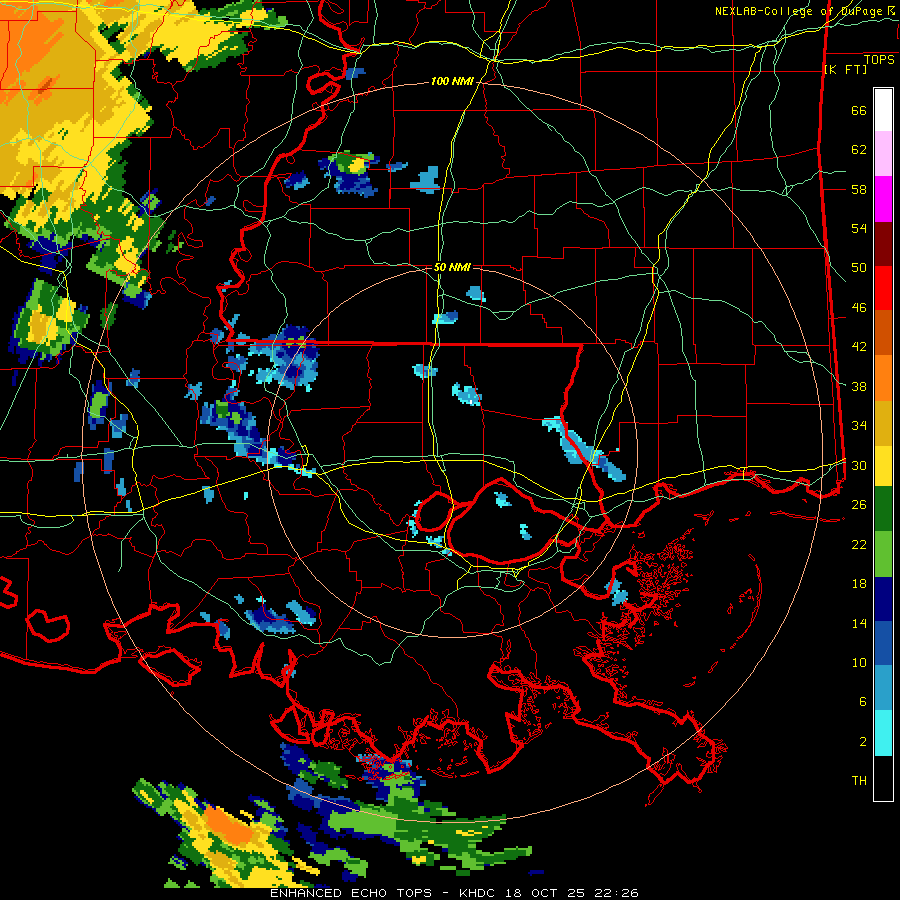
Task: Click the '14' legend value label
Action: pos(859,623)
